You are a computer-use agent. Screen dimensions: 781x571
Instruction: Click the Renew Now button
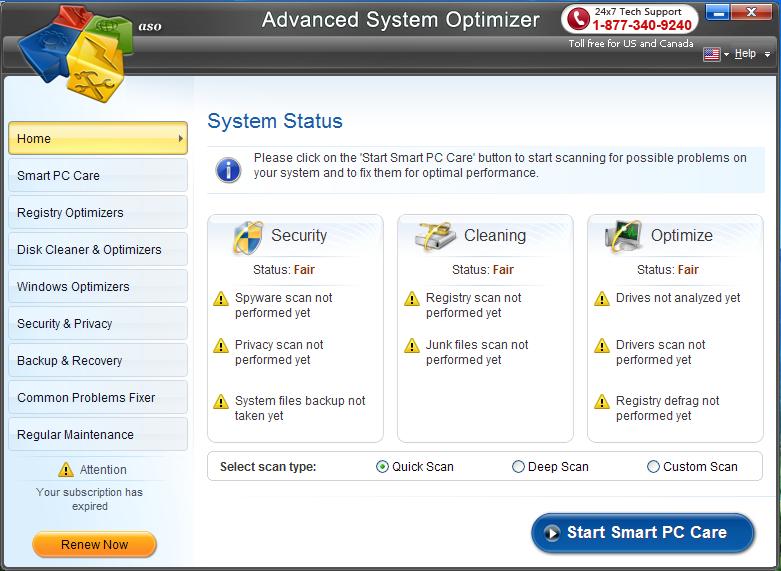pos(95,544)
